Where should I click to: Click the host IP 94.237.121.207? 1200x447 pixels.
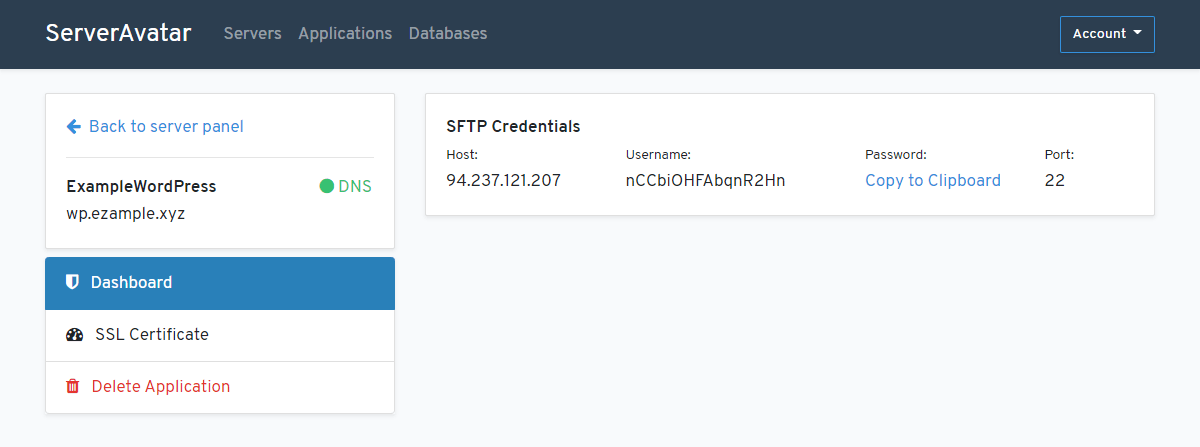point(503,180)
